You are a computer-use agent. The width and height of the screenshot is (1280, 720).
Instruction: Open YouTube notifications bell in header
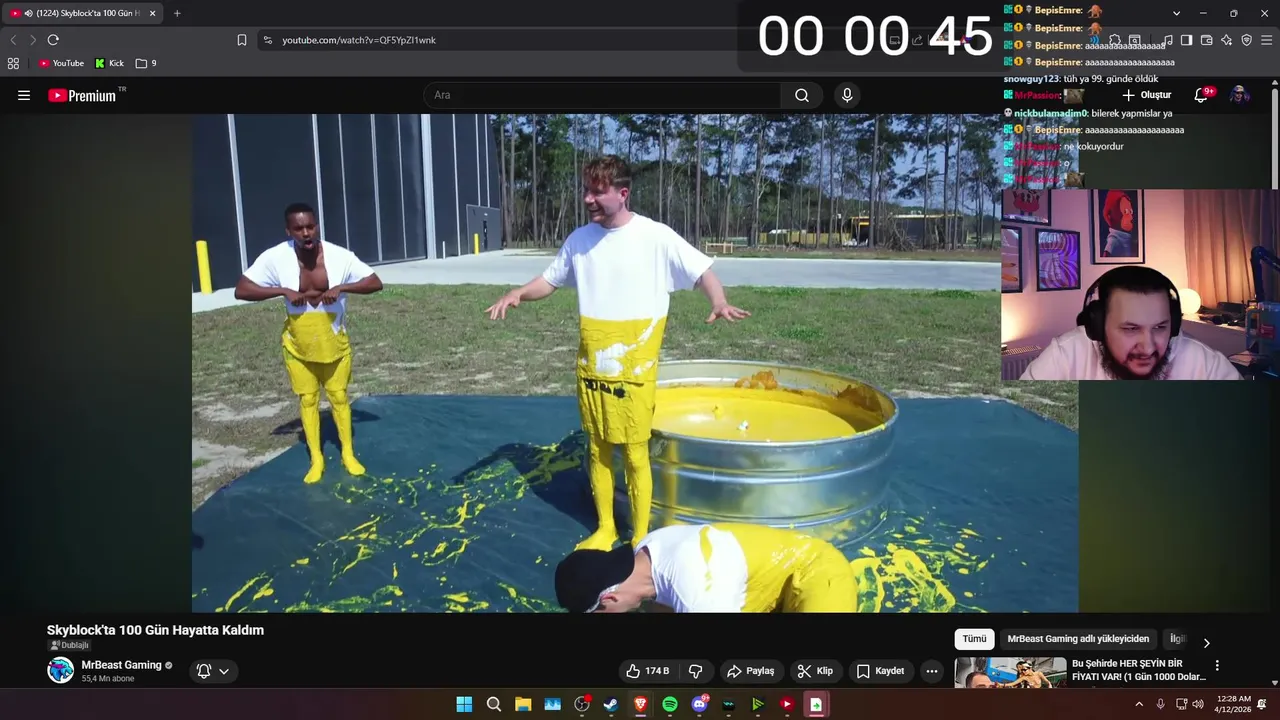pos(1203,95)
